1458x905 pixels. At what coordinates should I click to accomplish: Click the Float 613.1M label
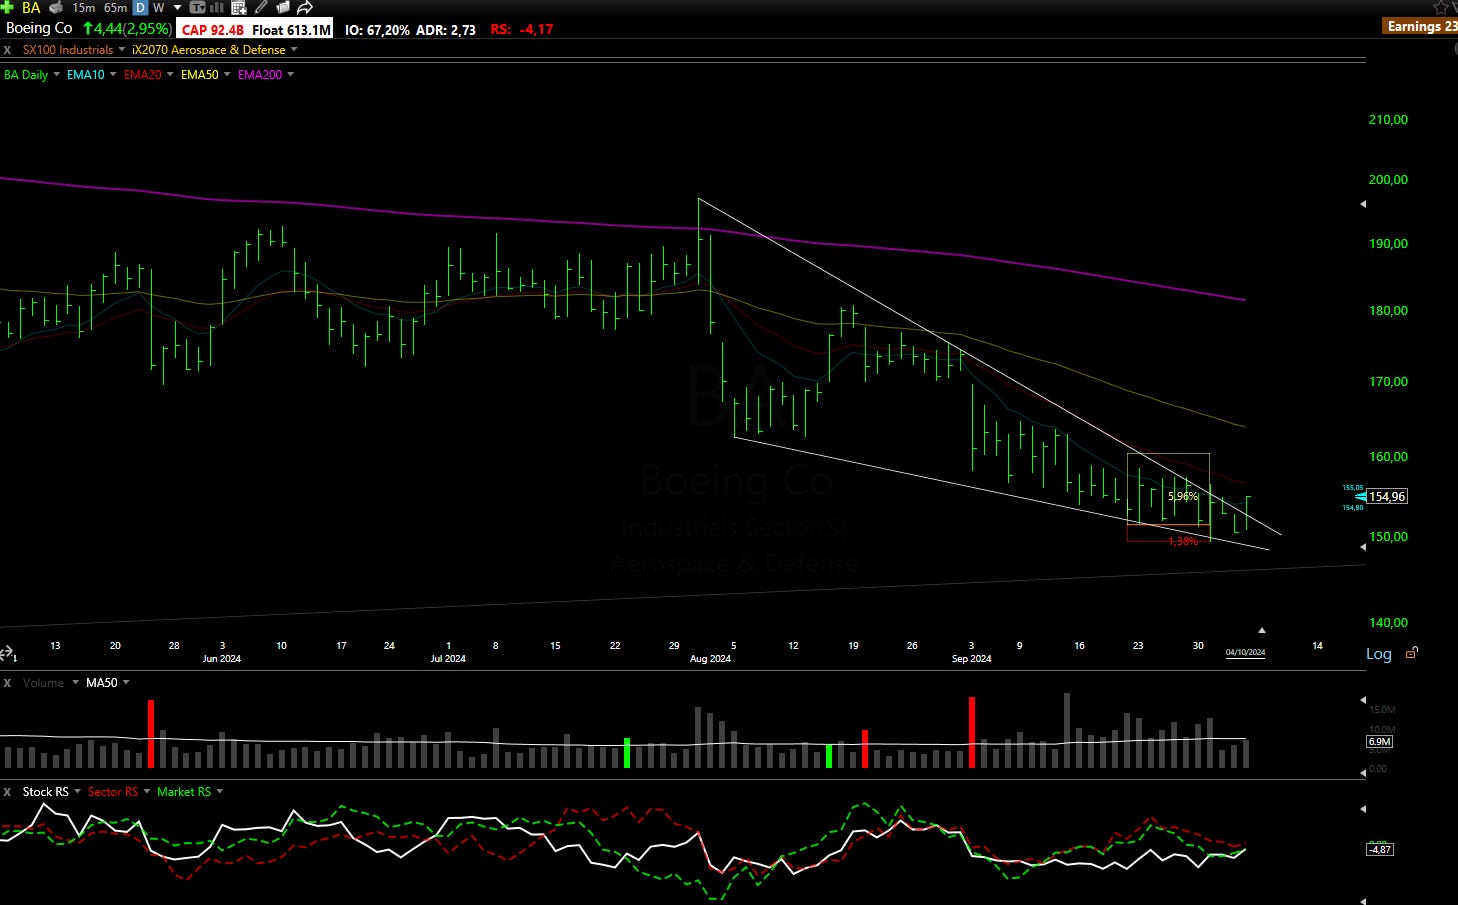pos(291,30)
